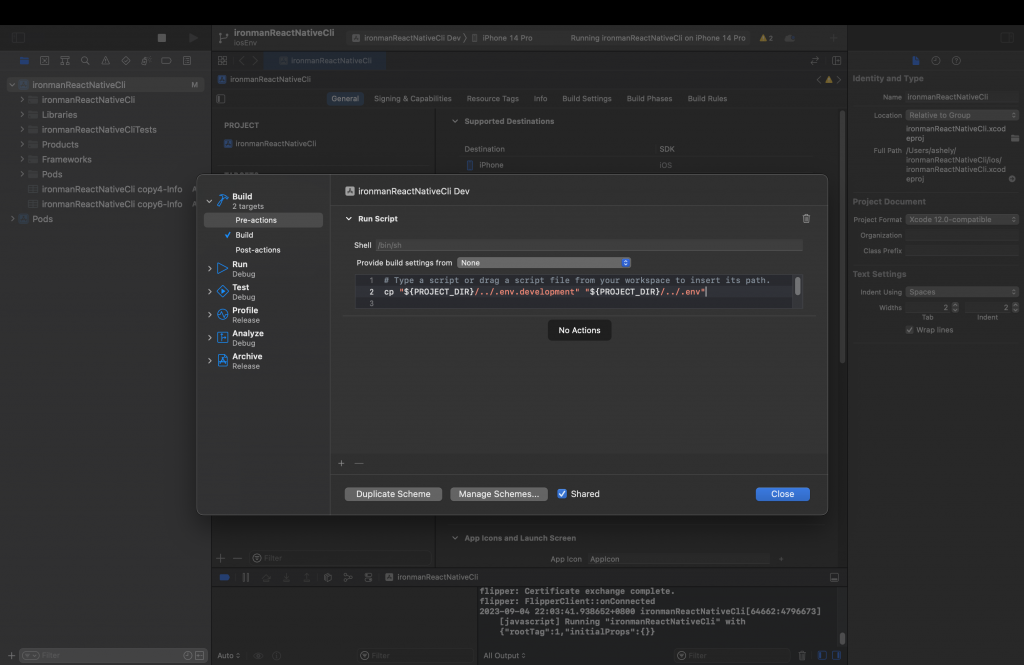This screenshot has height=665, width=1024.
Task: Expand the Profile Release scheme section
Action: (210, 314)
